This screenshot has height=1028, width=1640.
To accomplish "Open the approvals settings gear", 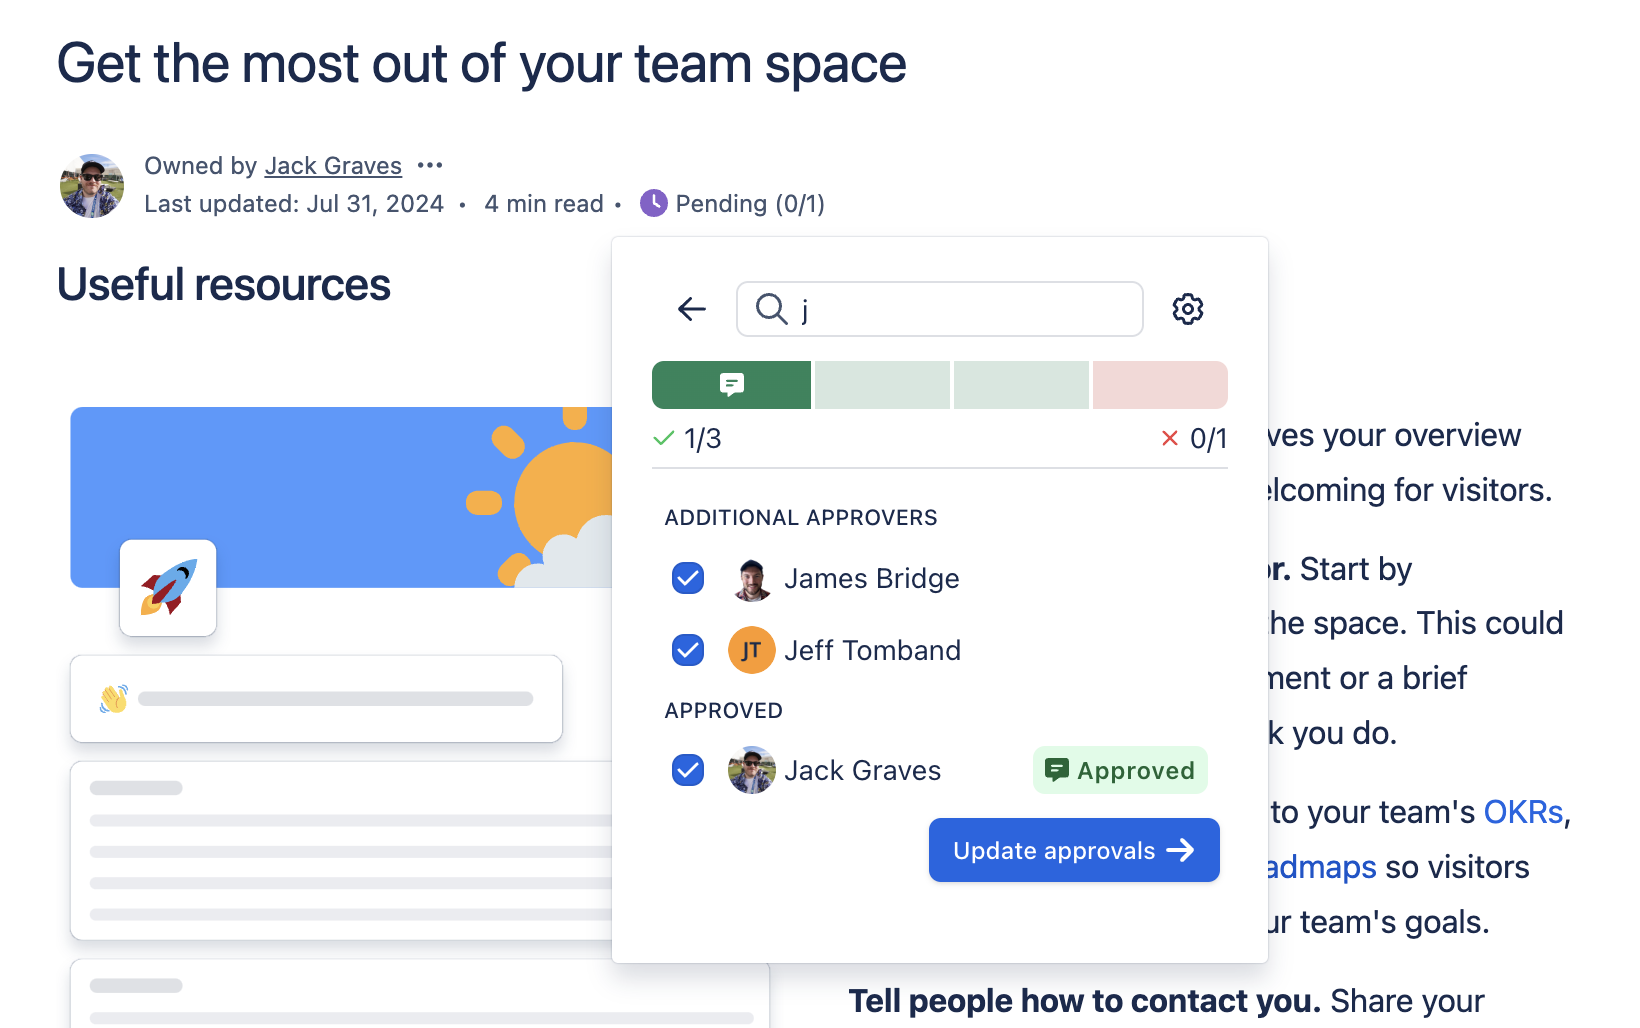I will [x=1187, y=308].
